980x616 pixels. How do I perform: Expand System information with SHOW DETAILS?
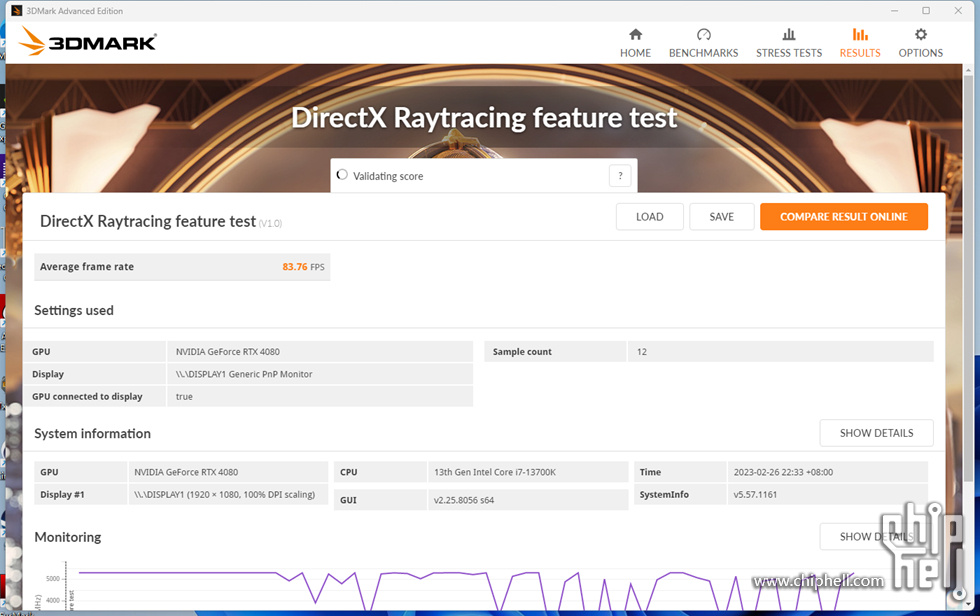[876, 433]
